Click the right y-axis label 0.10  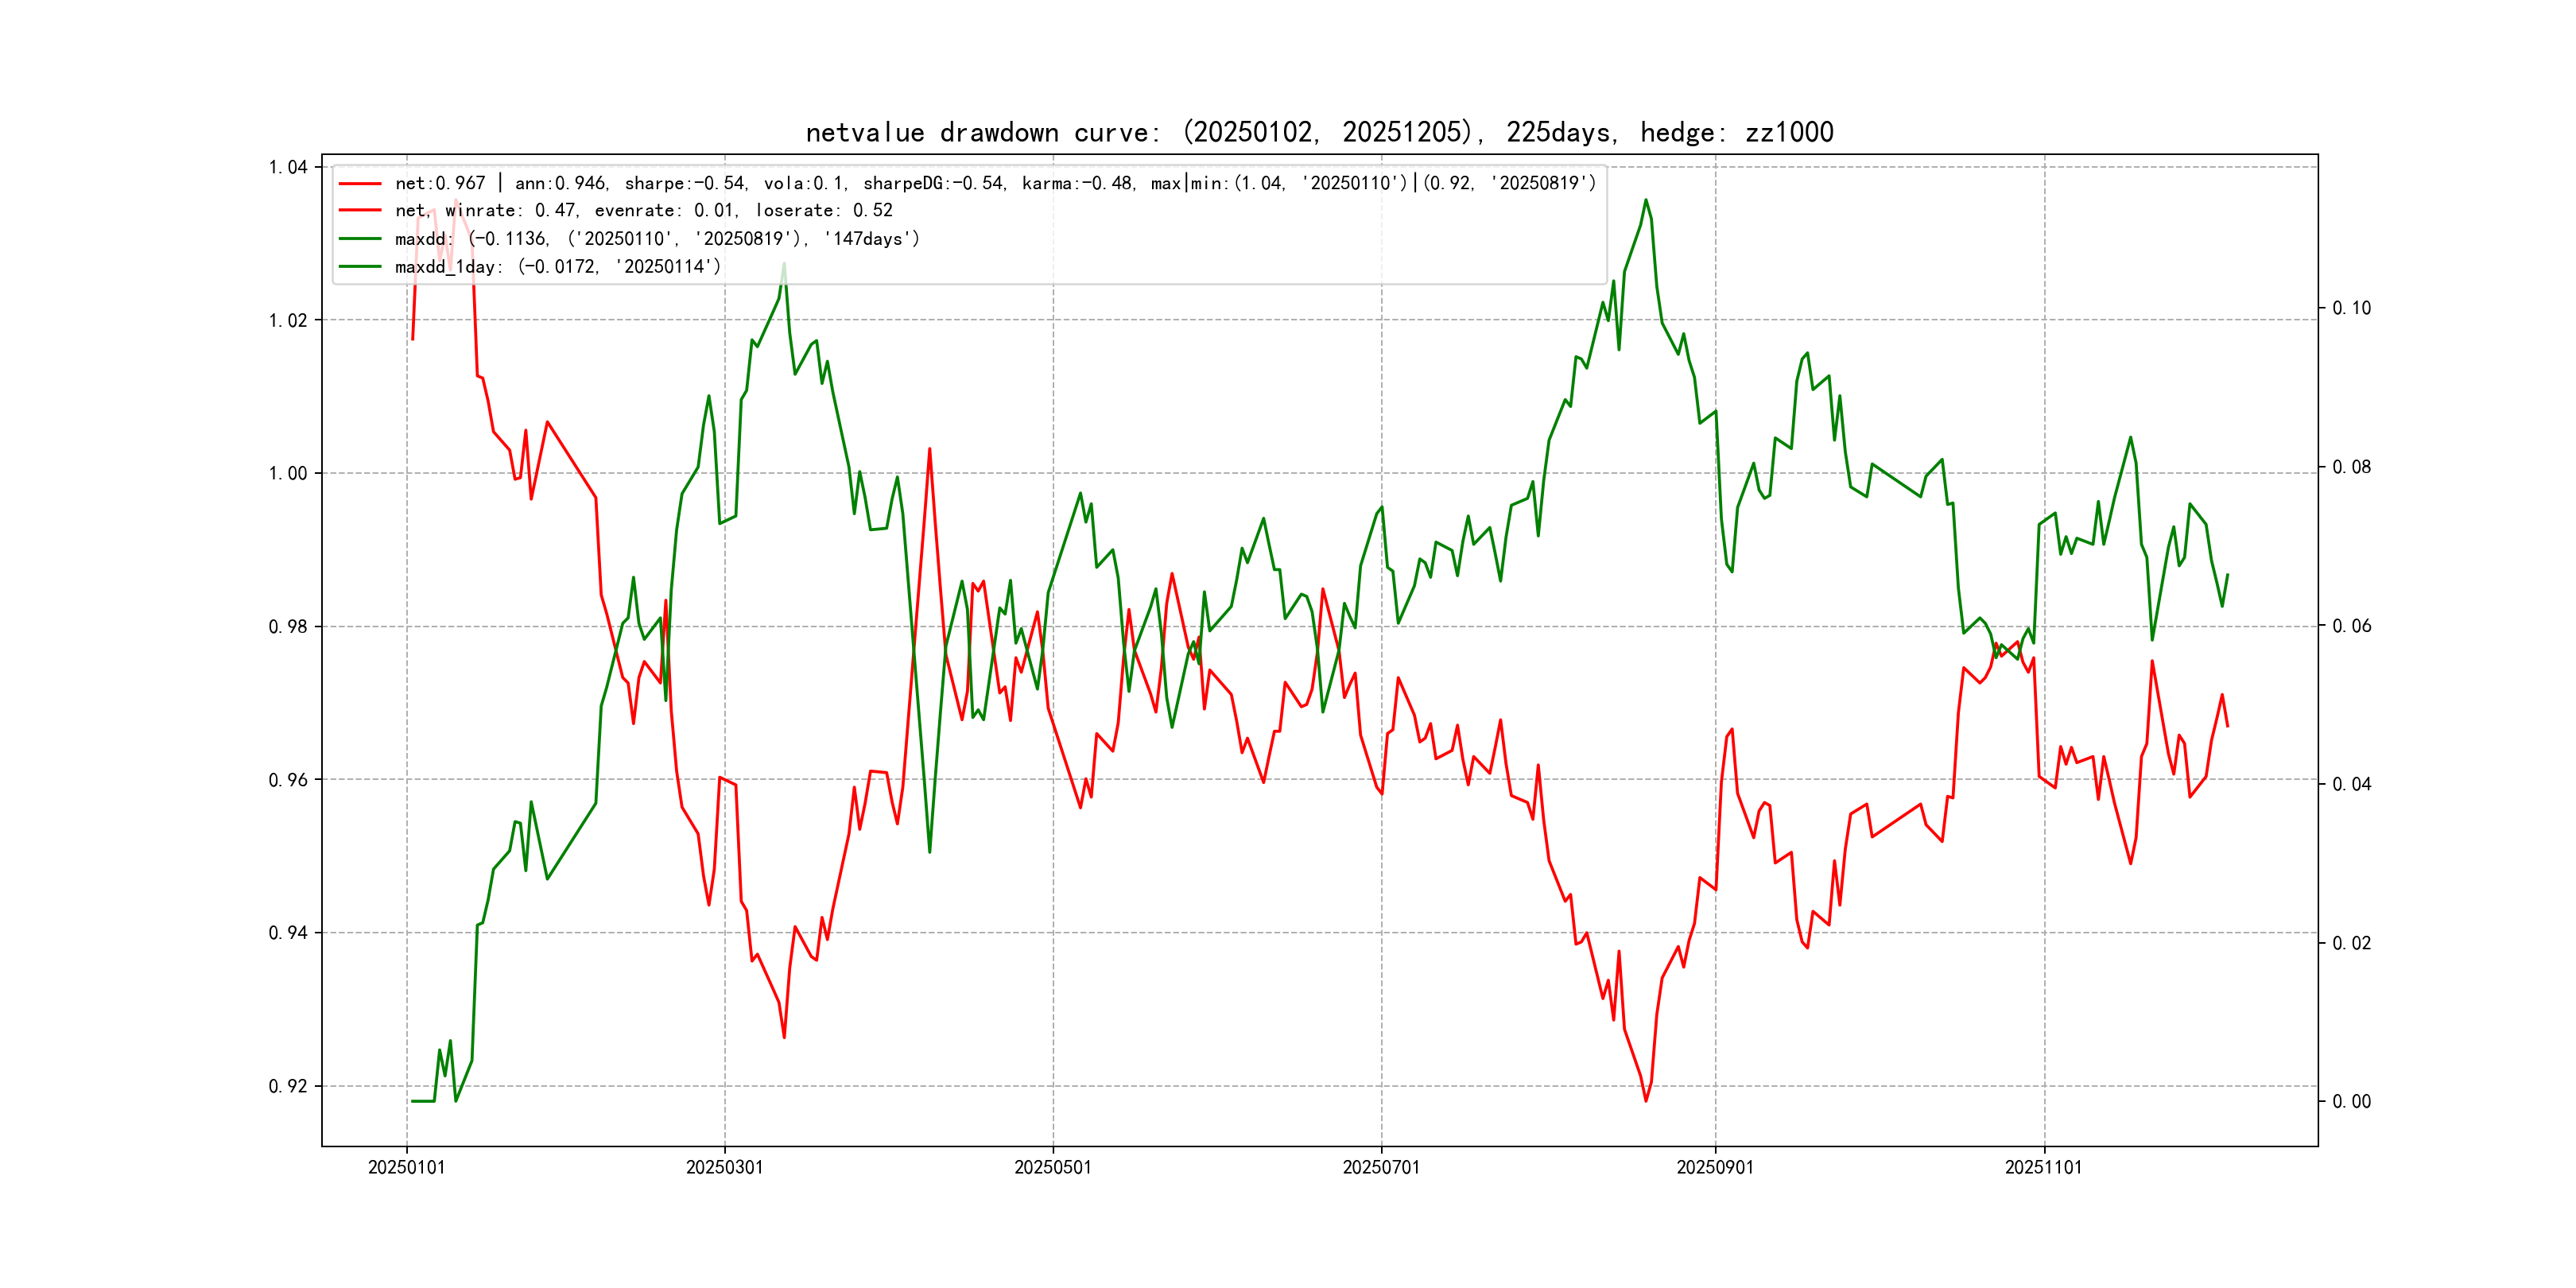pos(2351,308)
